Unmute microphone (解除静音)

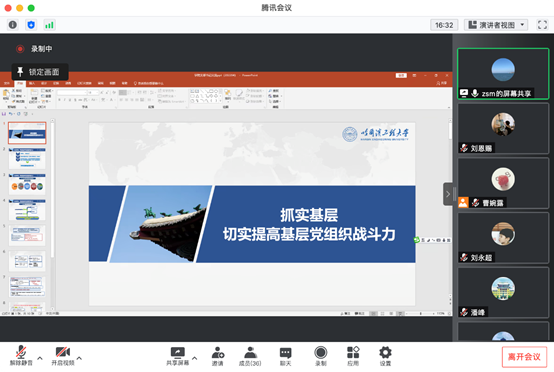click(x=21, y=356)
